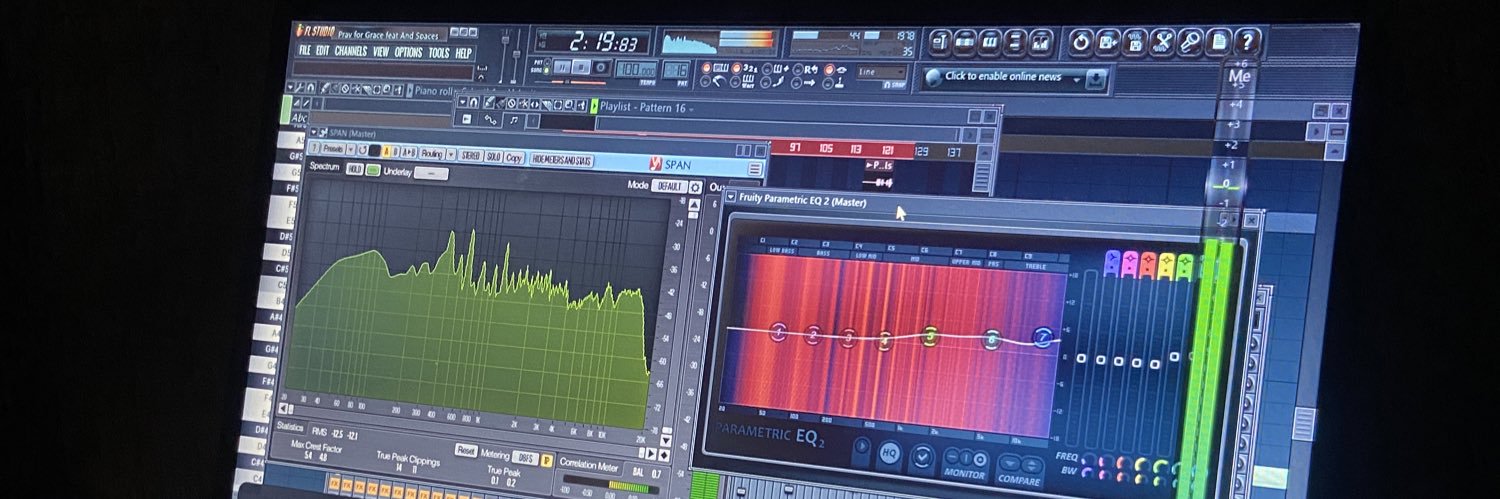Open the browser view icon
Image resolution: width=1500 pixels, height=499 pixels.
click(1015, 42)
